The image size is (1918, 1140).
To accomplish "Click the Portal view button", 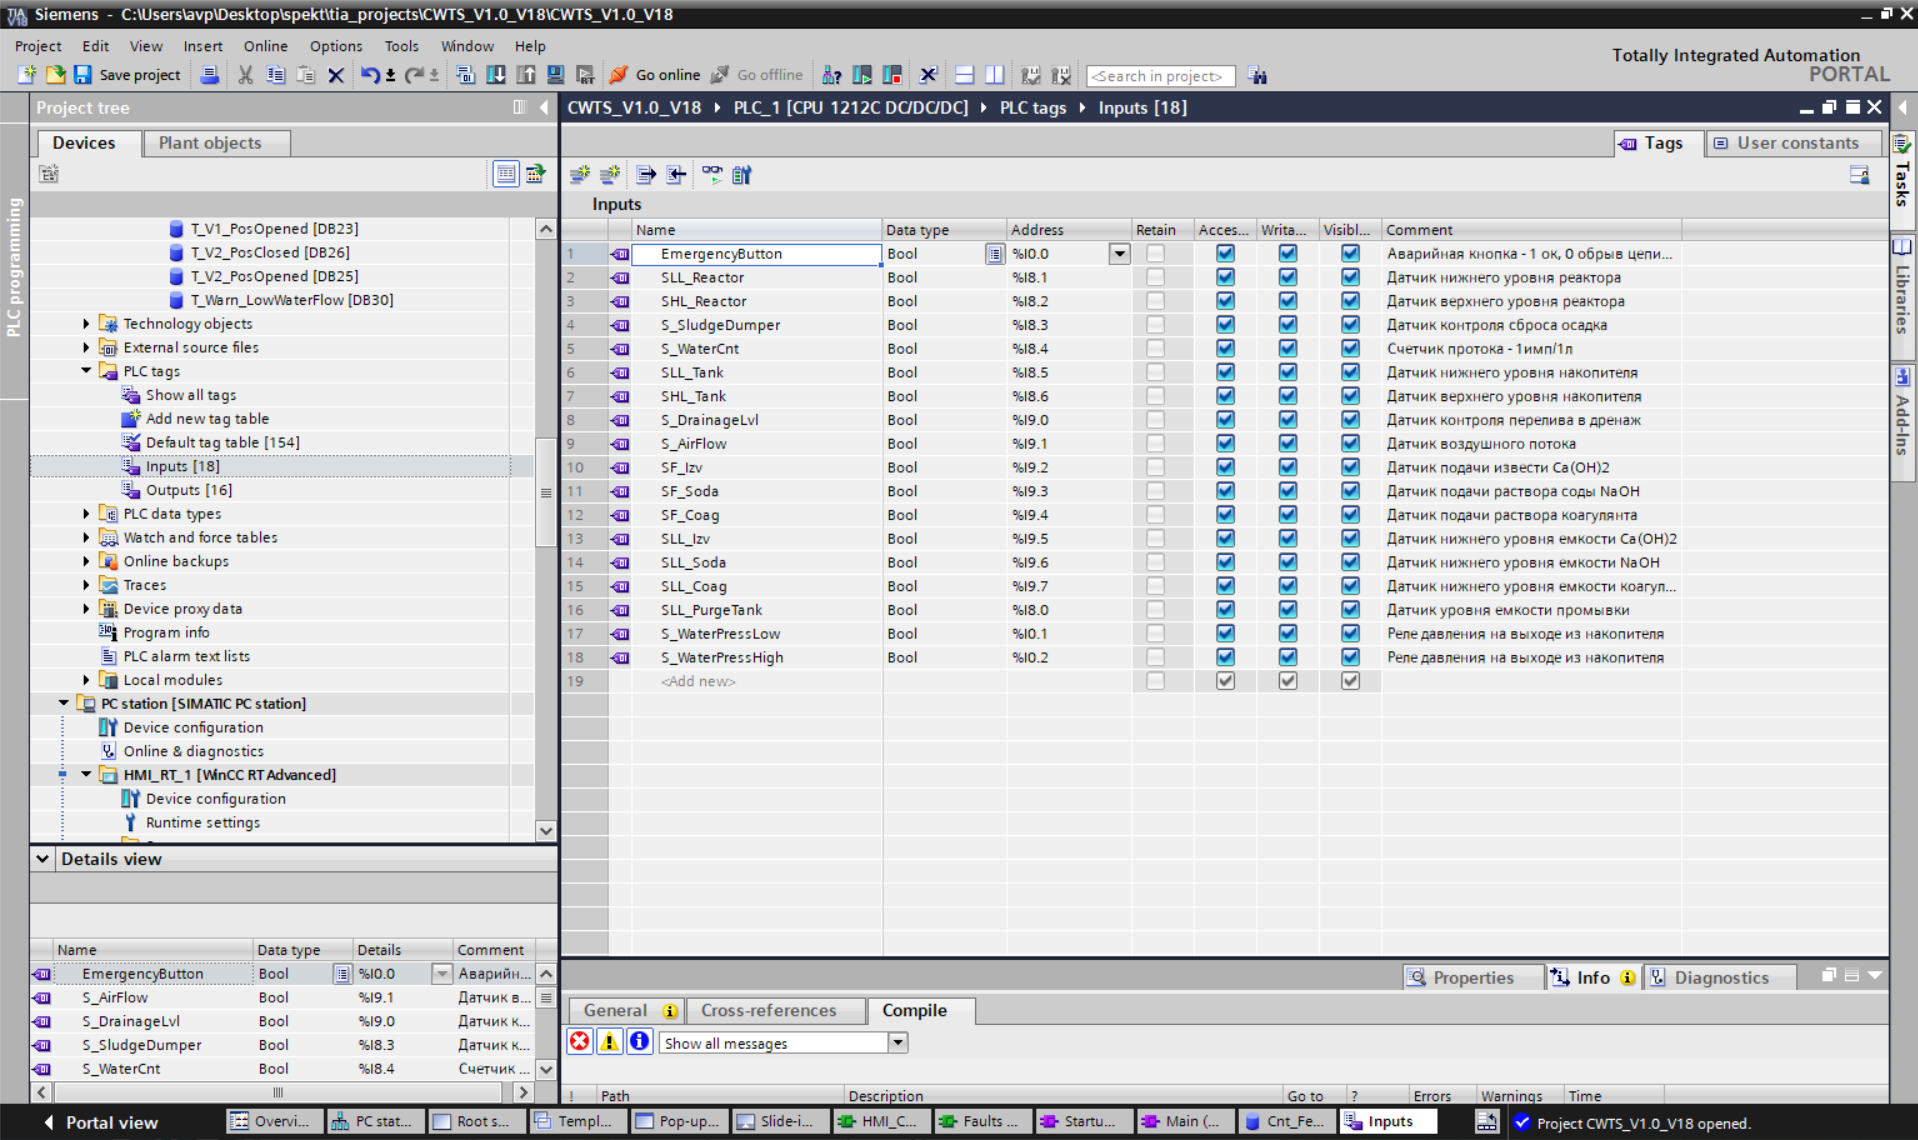I will point(100,1122).
